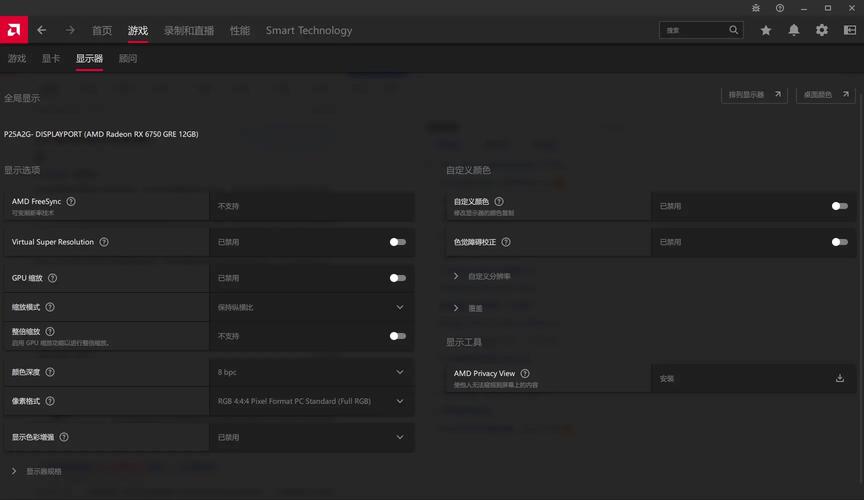This screenshot has width=864, height=500.
Task: Show help for GPU 缩放
Action: click(x=52, y=278)
